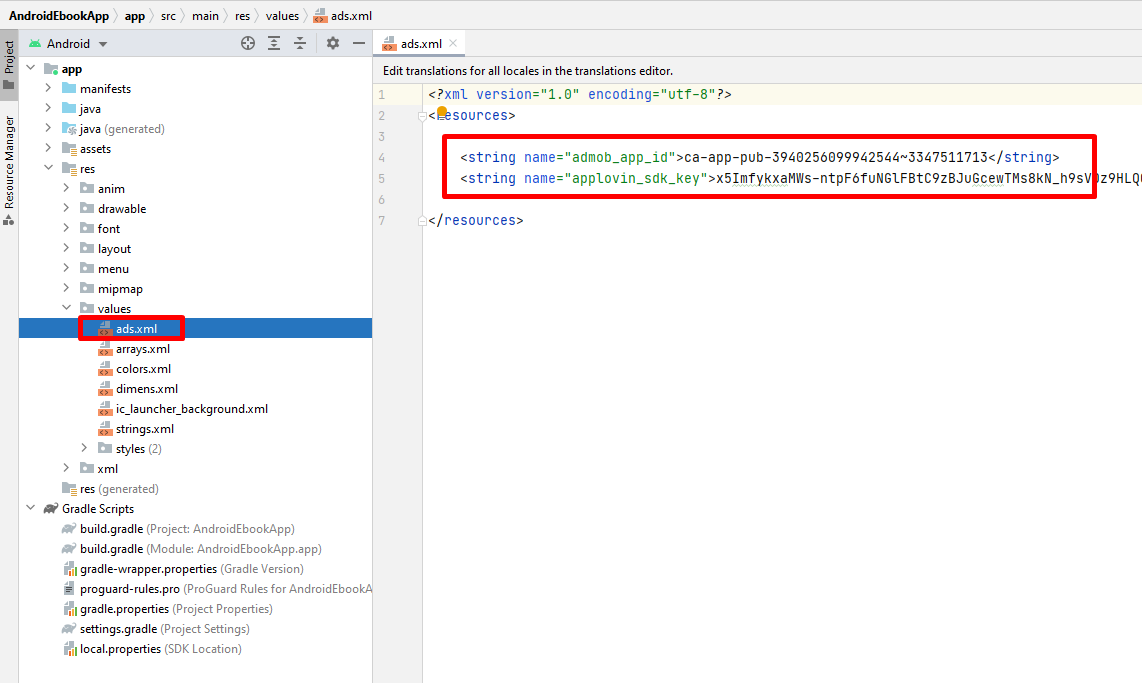Open strings.xml in the project tree
The height and width of the screenshot is (683, 1142).
[x=144, y=429]
